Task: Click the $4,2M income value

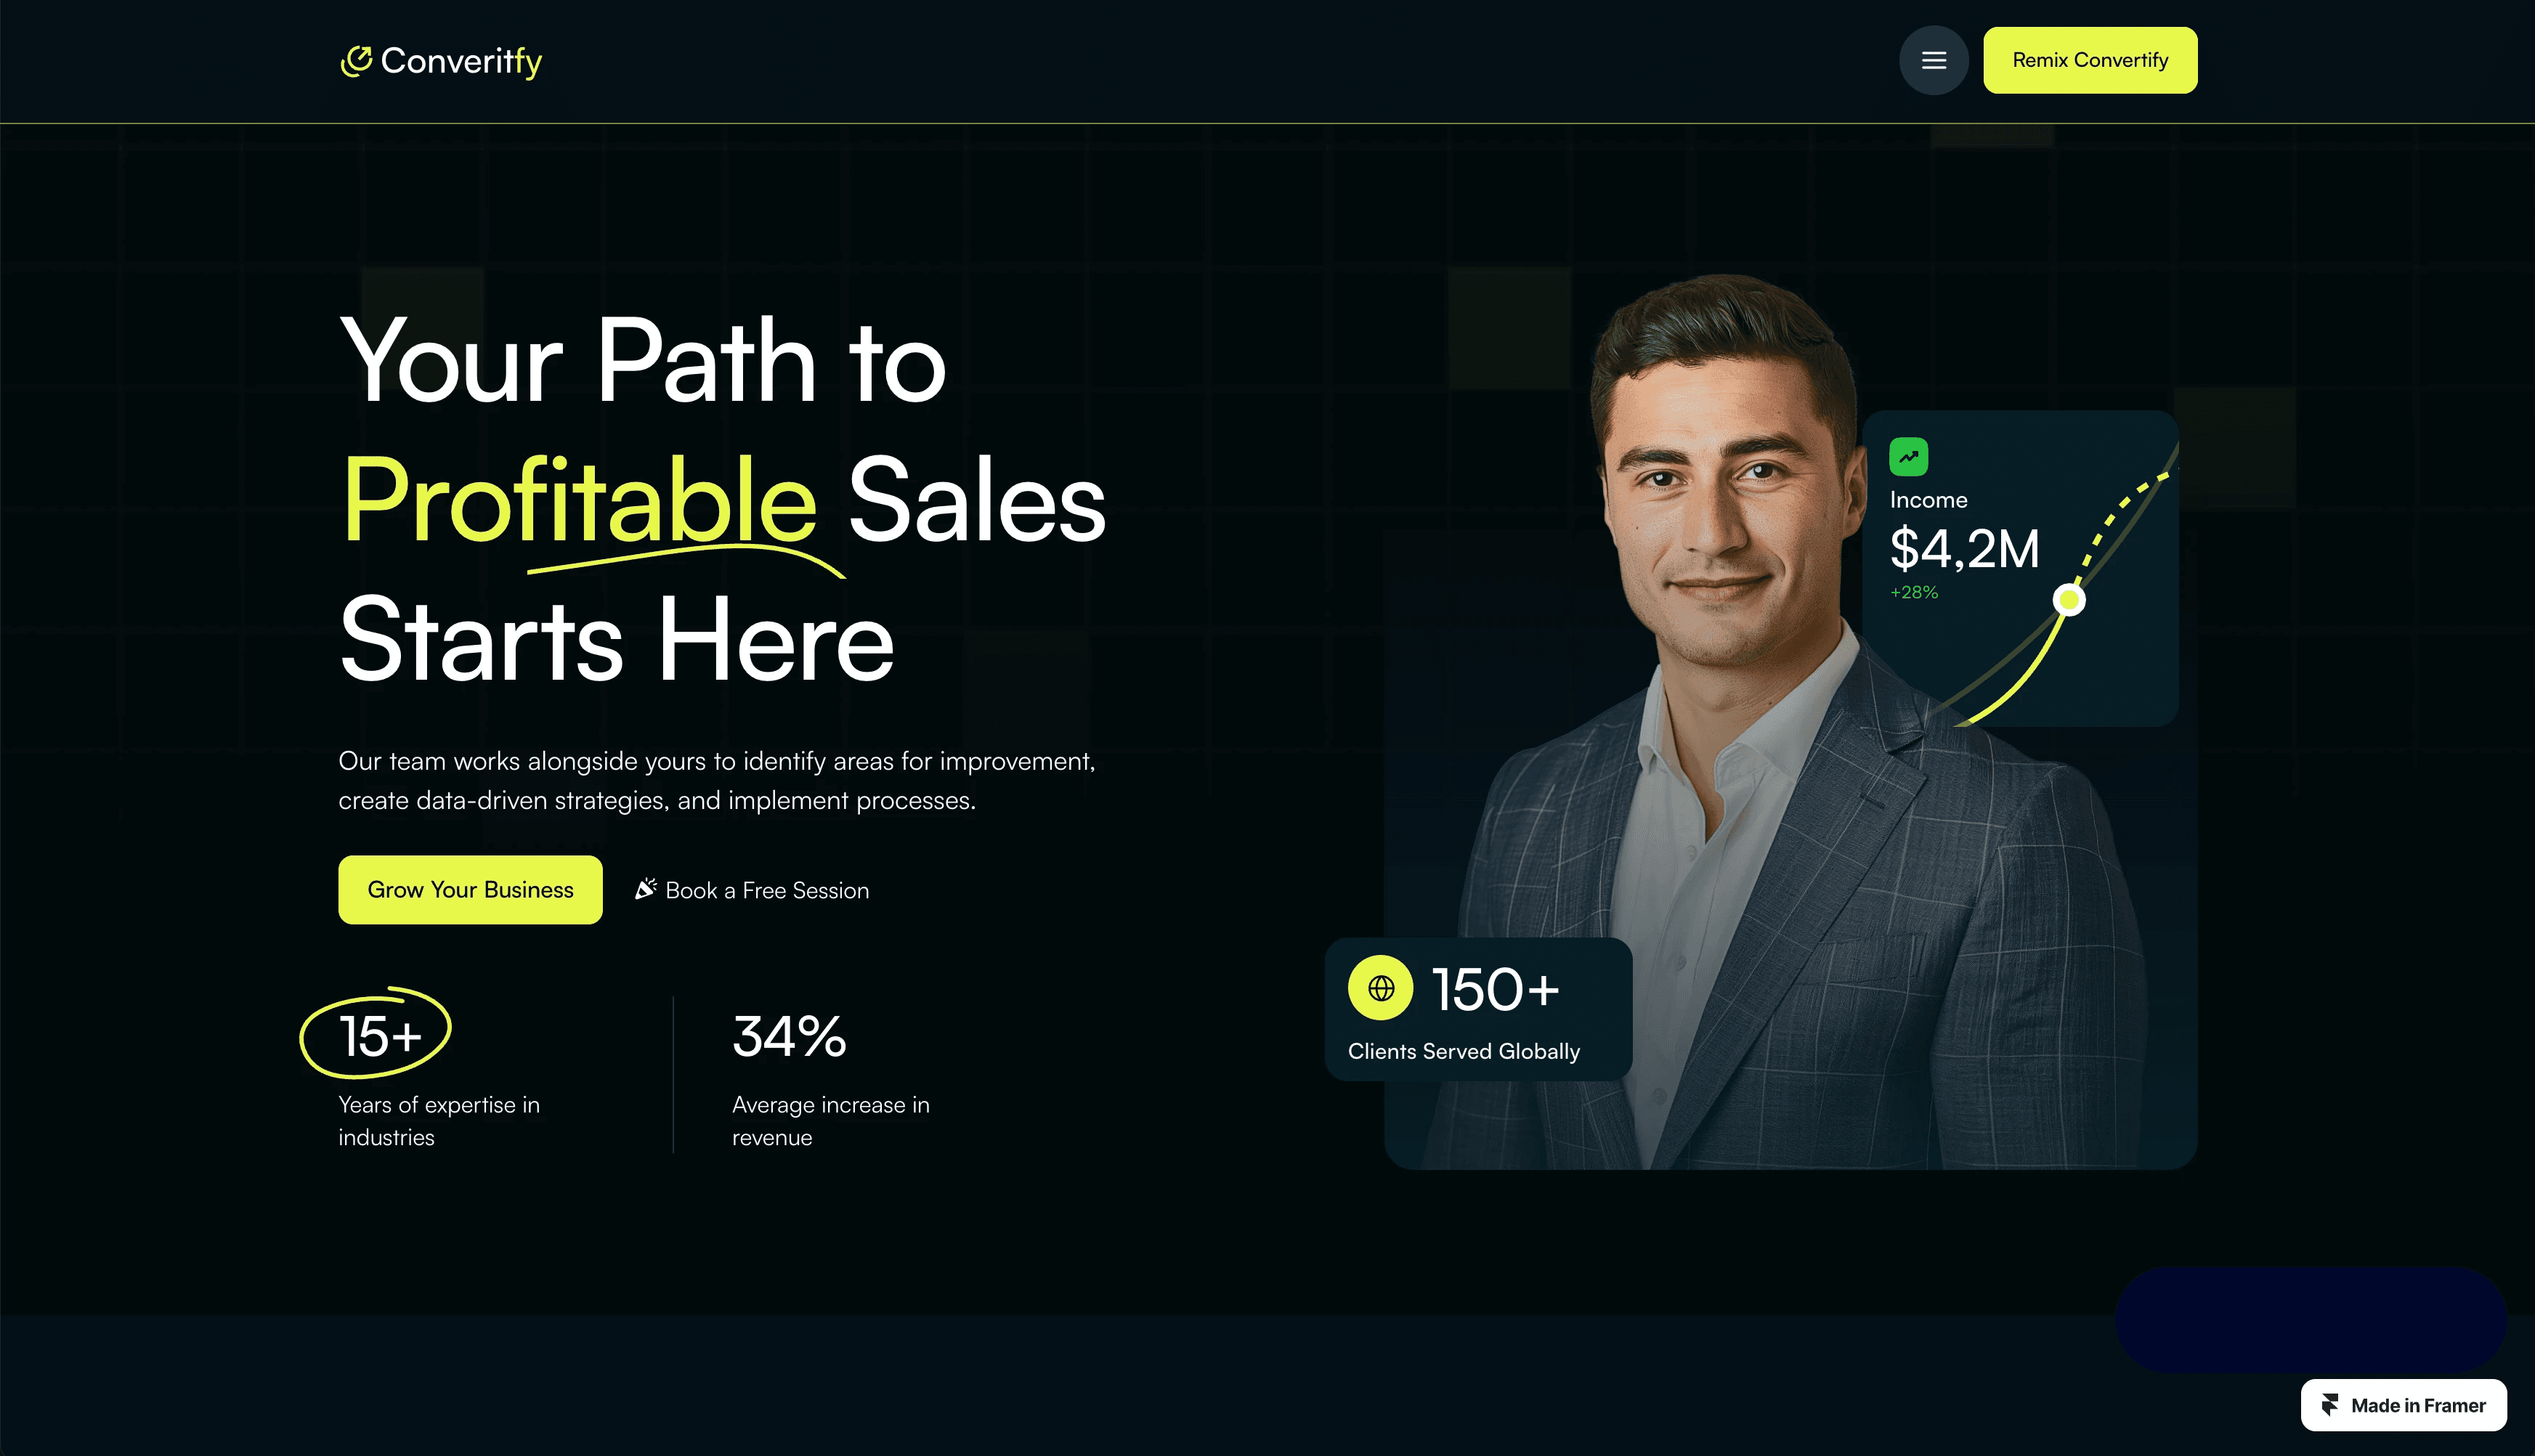Action: coord(1964,549)
